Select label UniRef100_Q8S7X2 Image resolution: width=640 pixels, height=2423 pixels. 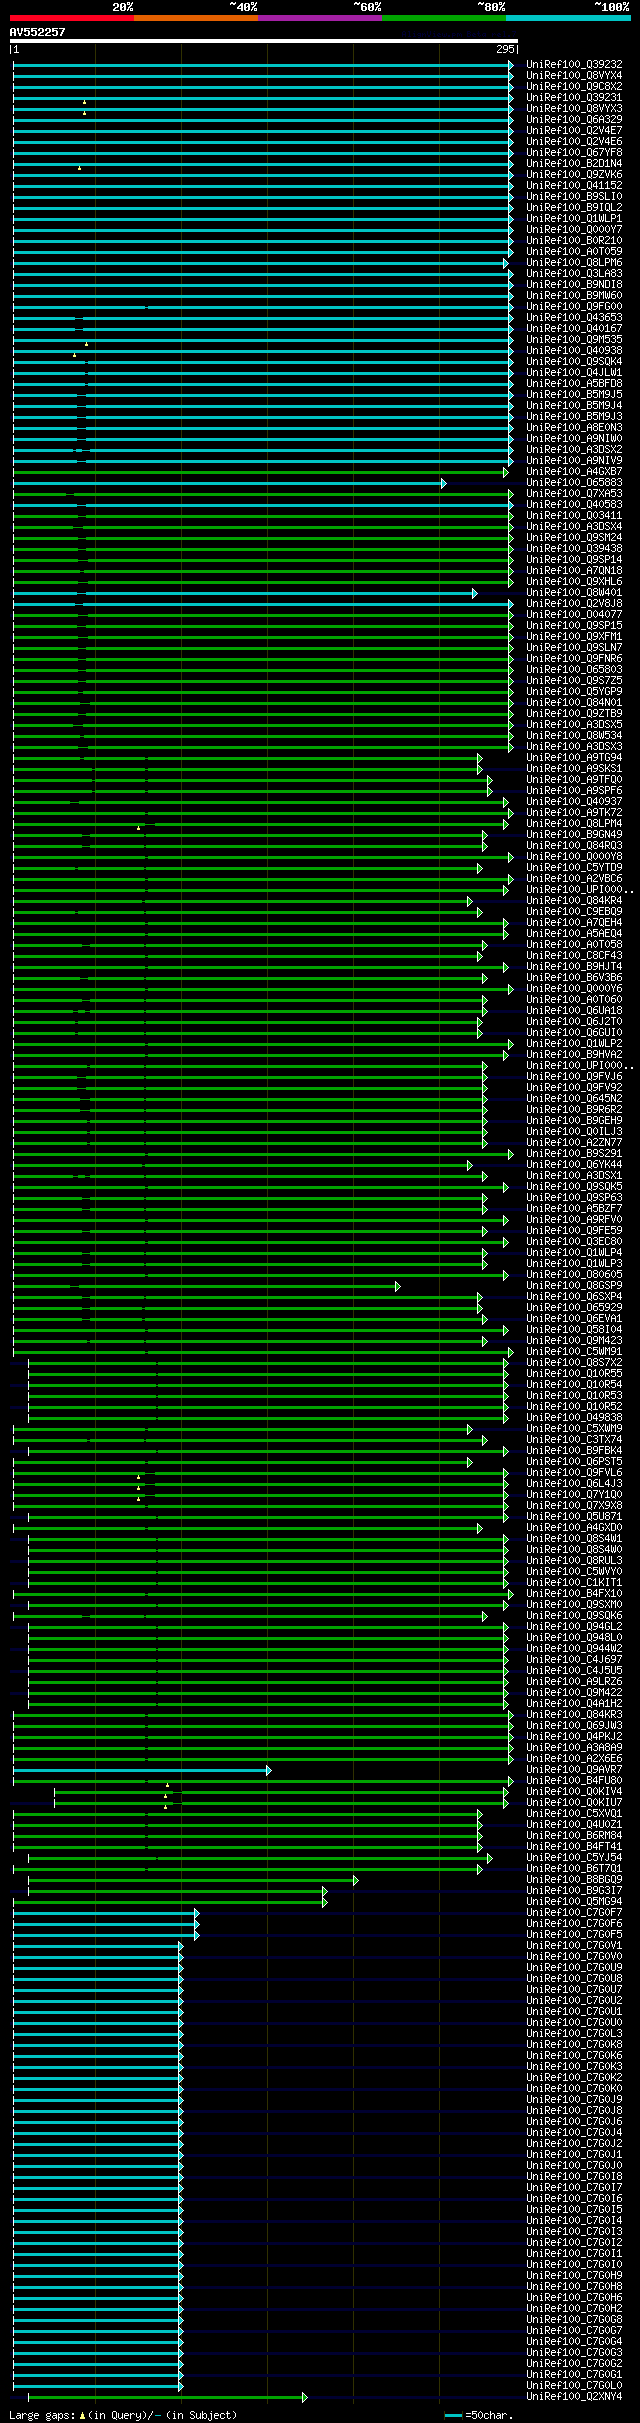tap(574, 1363)
